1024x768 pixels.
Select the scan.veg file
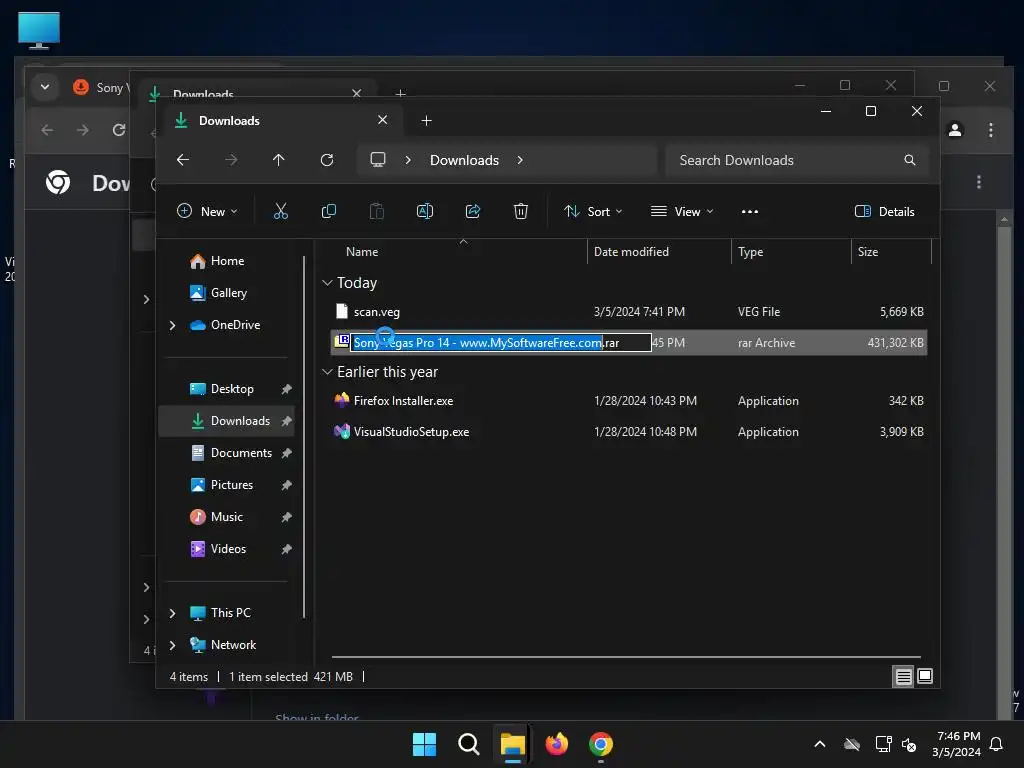coord(628,312)
